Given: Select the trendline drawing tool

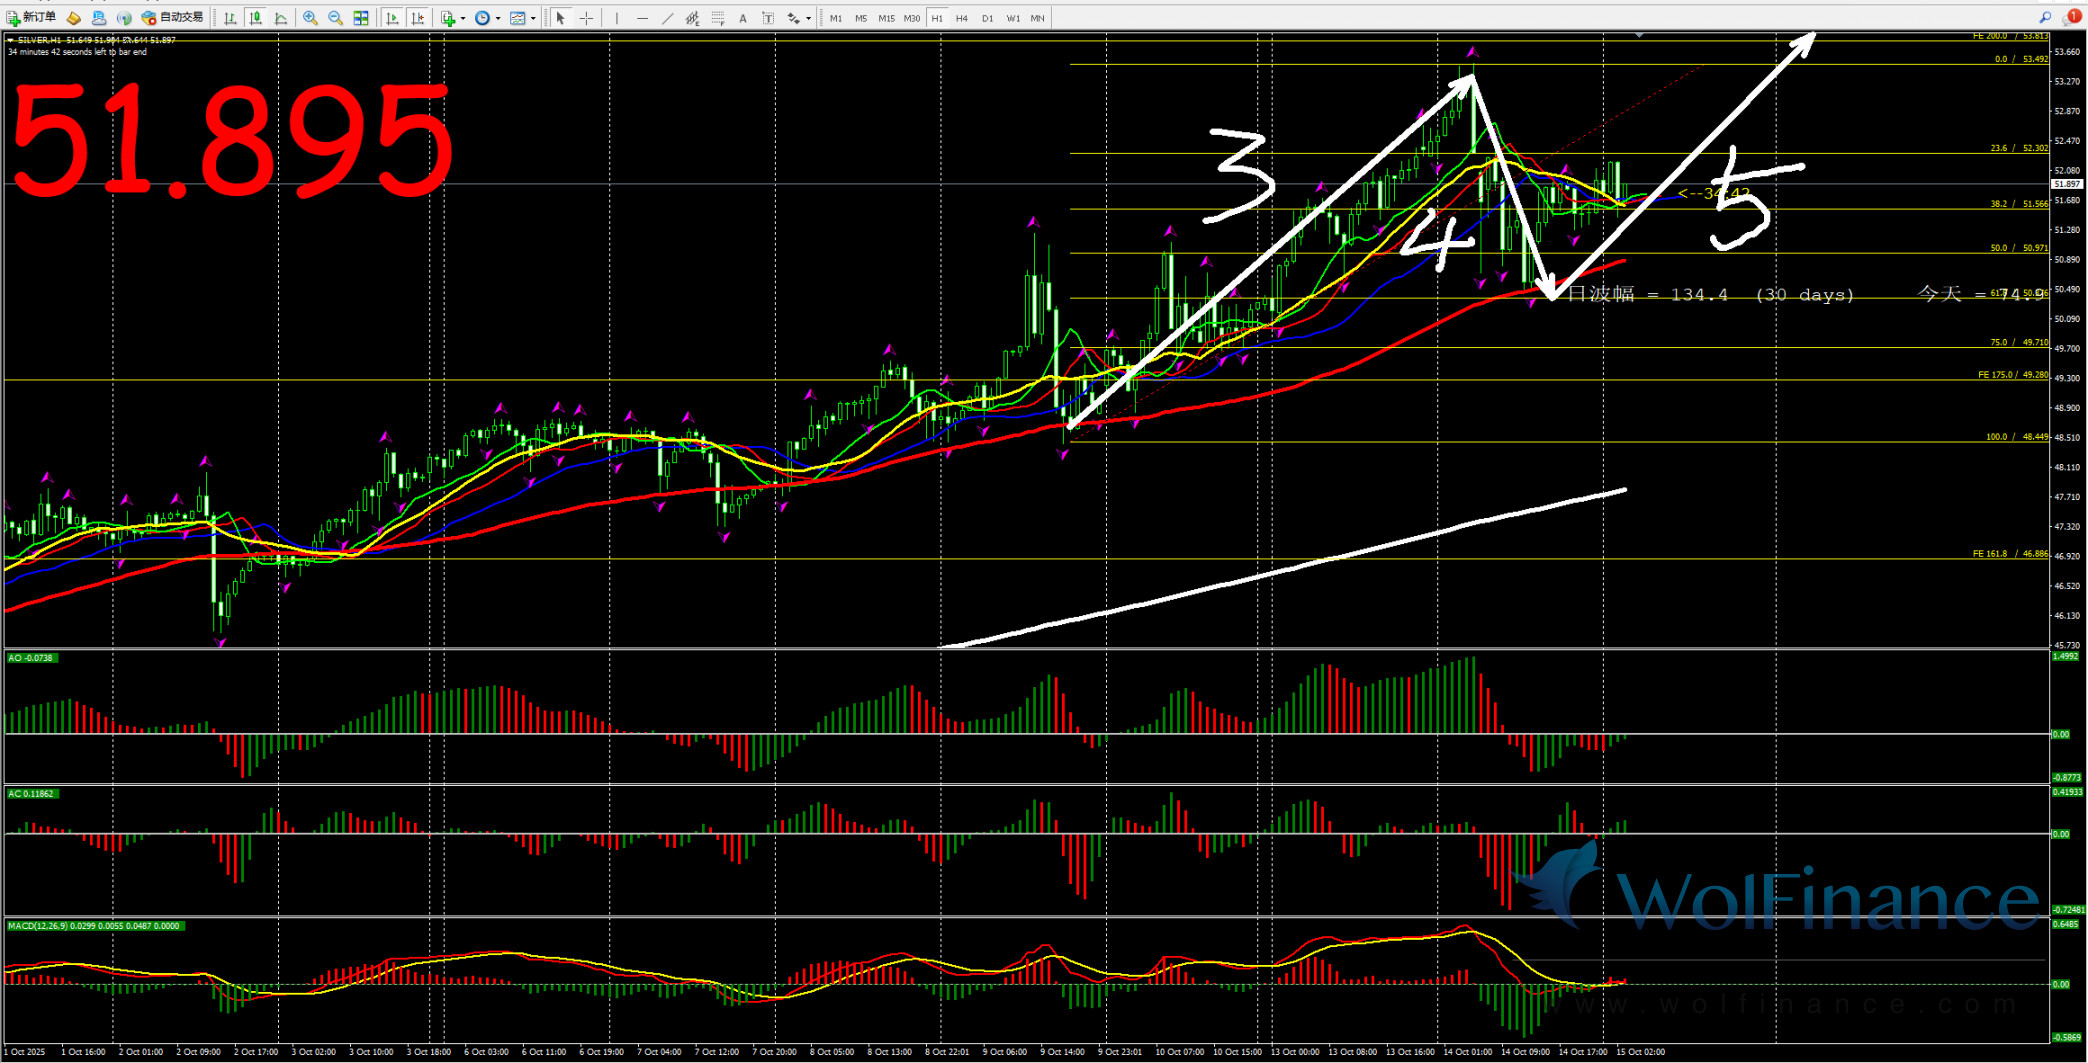Looking at the screenshot, I should (667, 18).
